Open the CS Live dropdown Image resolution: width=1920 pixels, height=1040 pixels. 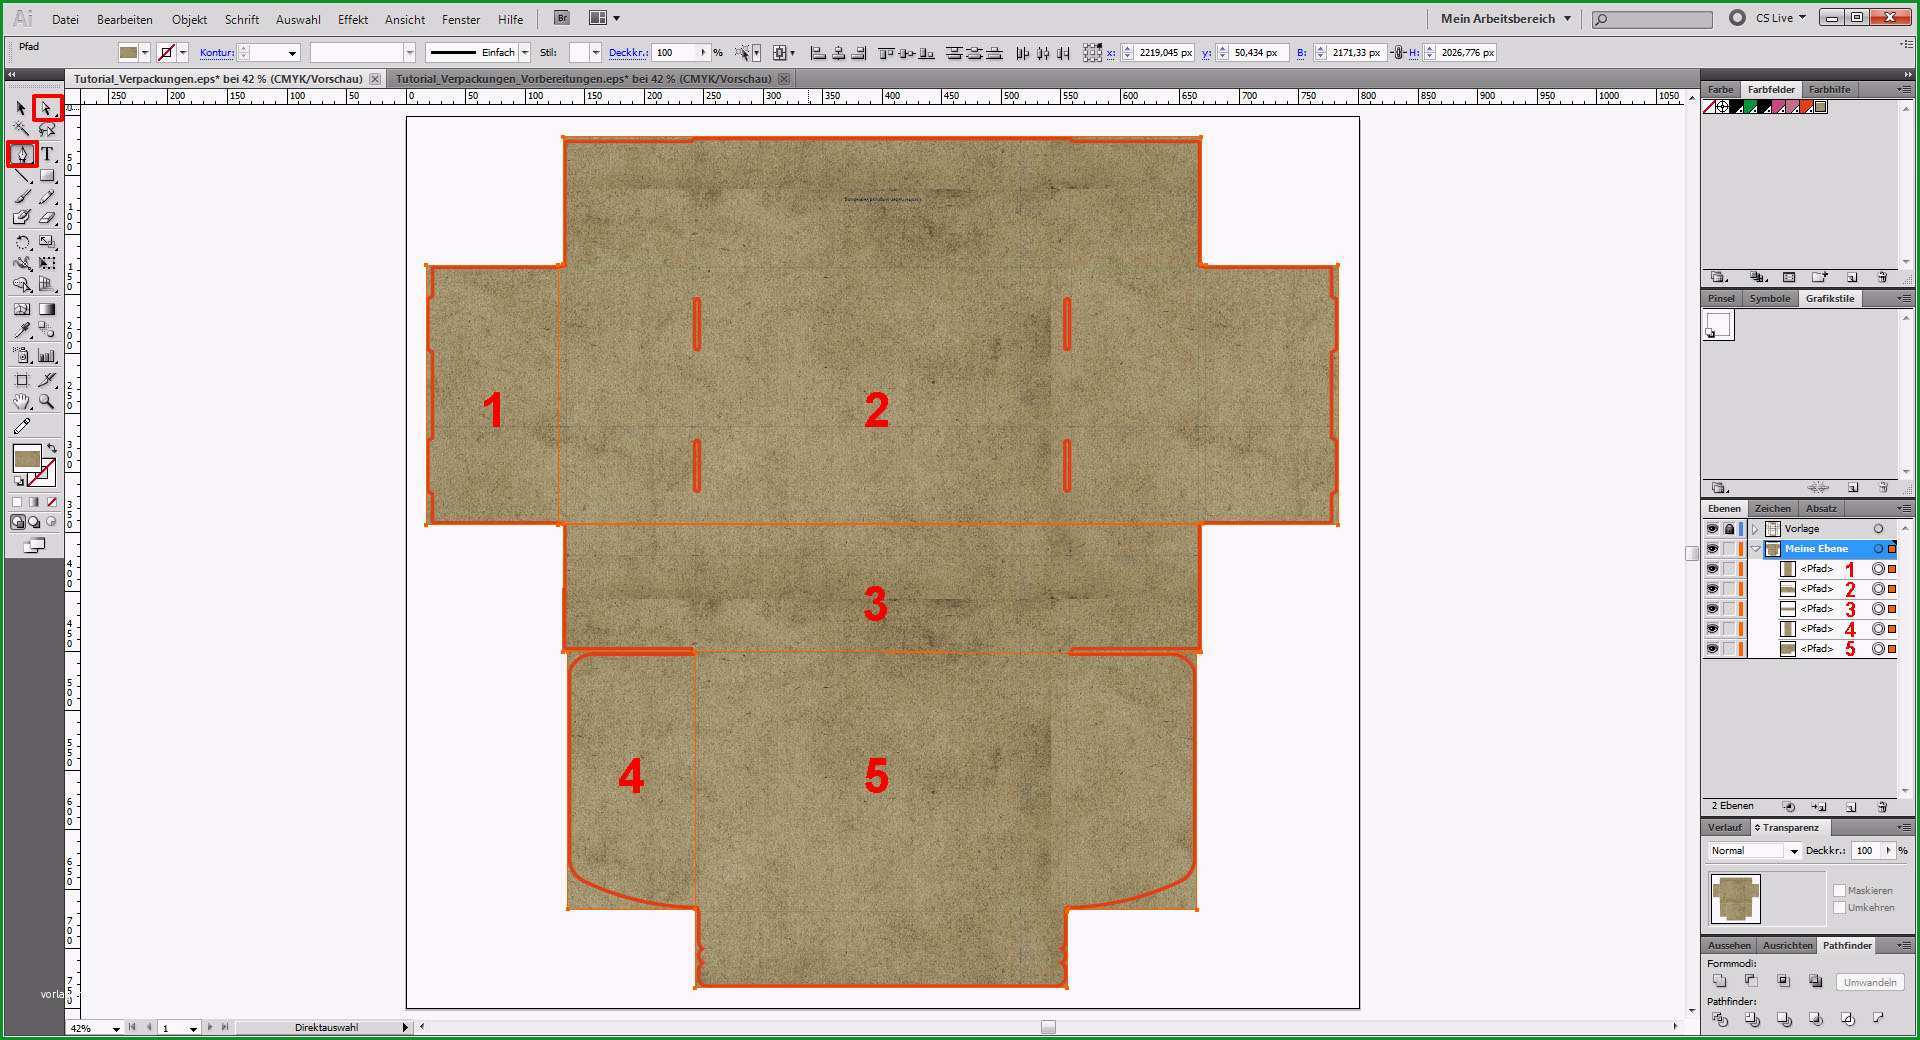(x=1781, y=18)
